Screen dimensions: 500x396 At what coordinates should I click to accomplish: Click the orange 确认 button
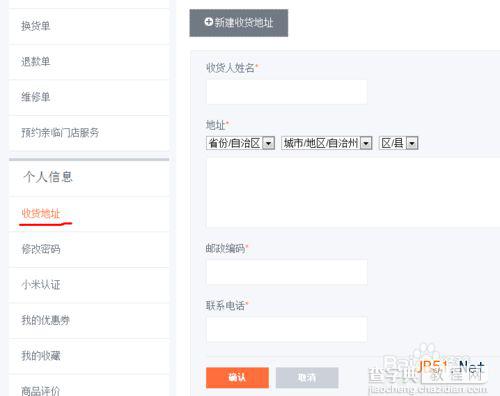click(237, 378)
